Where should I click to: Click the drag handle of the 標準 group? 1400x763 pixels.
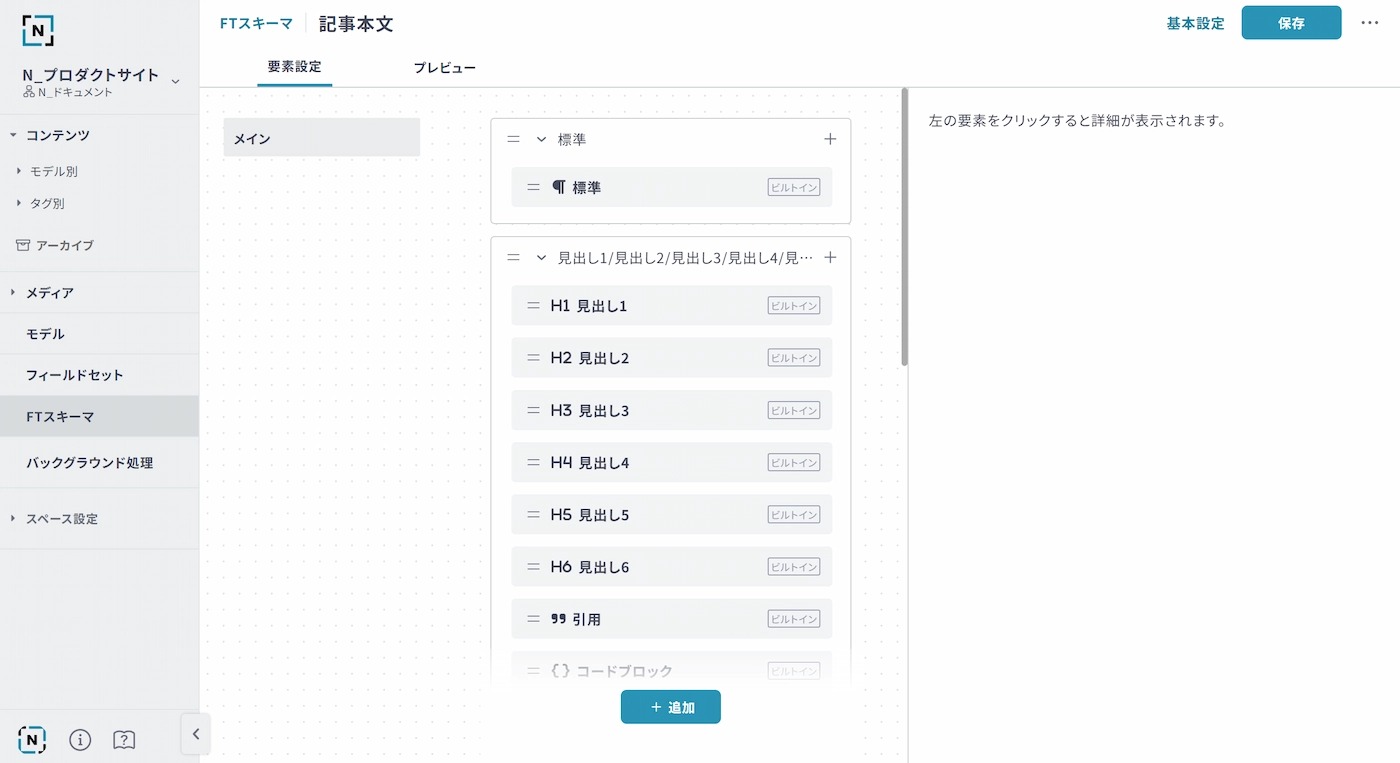coord(513,139)
